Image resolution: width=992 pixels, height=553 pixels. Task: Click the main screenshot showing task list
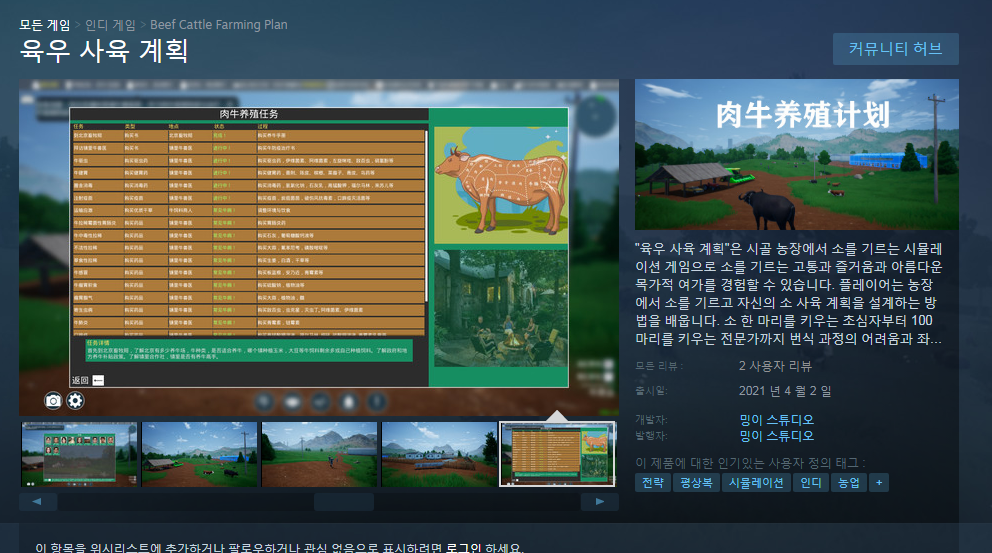(x=319, y=247)
